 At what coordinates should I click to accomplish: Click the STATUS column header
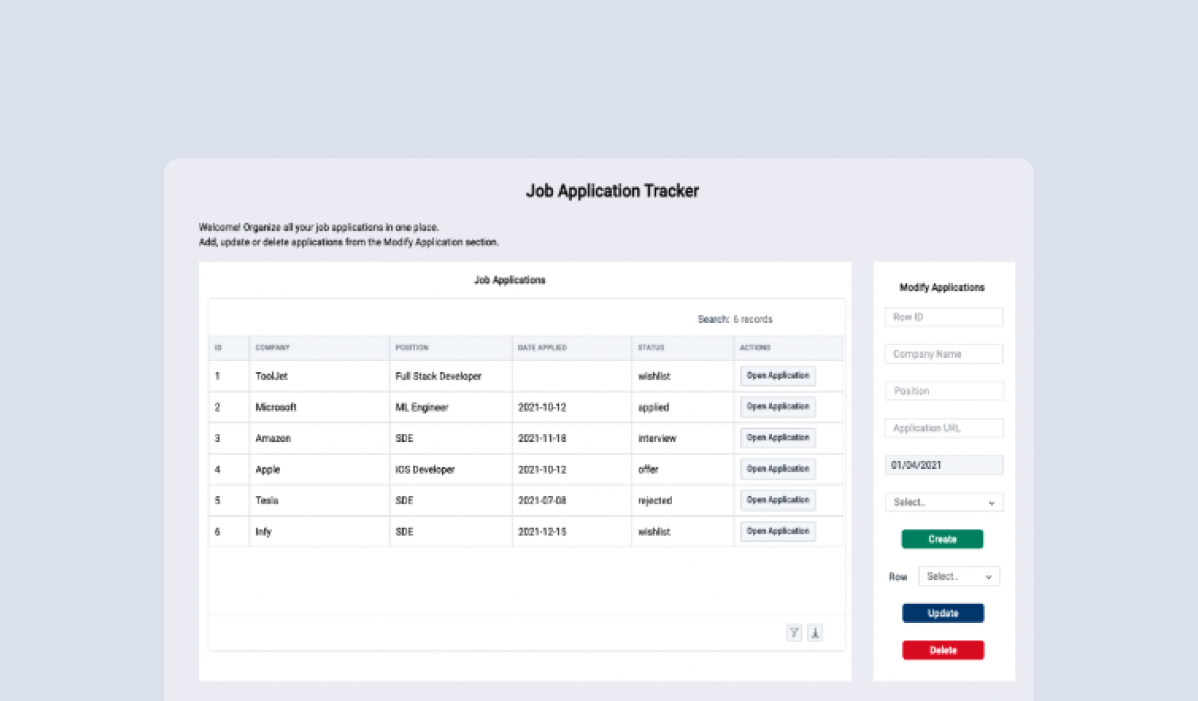coord(651,347)
